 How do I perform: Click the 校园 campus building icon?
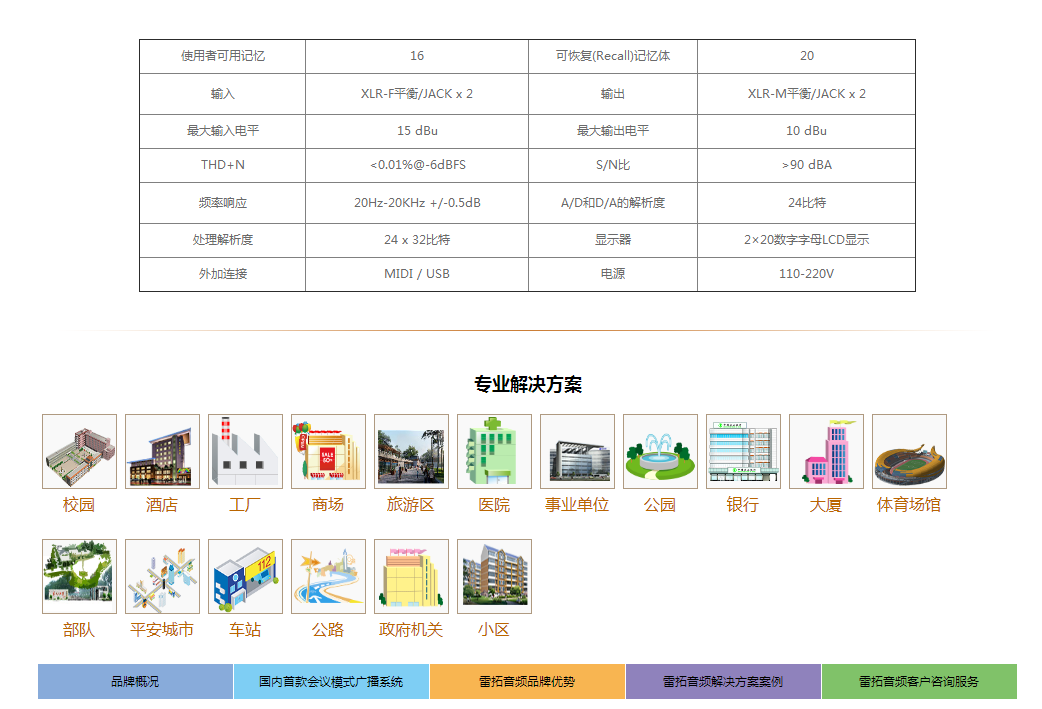pos(79,451)
